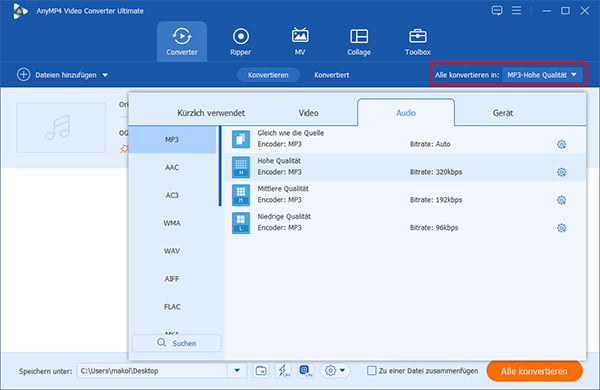This screenshot has height=390, width=600.
Task: Open the Collage module
Action: (359, 41)
